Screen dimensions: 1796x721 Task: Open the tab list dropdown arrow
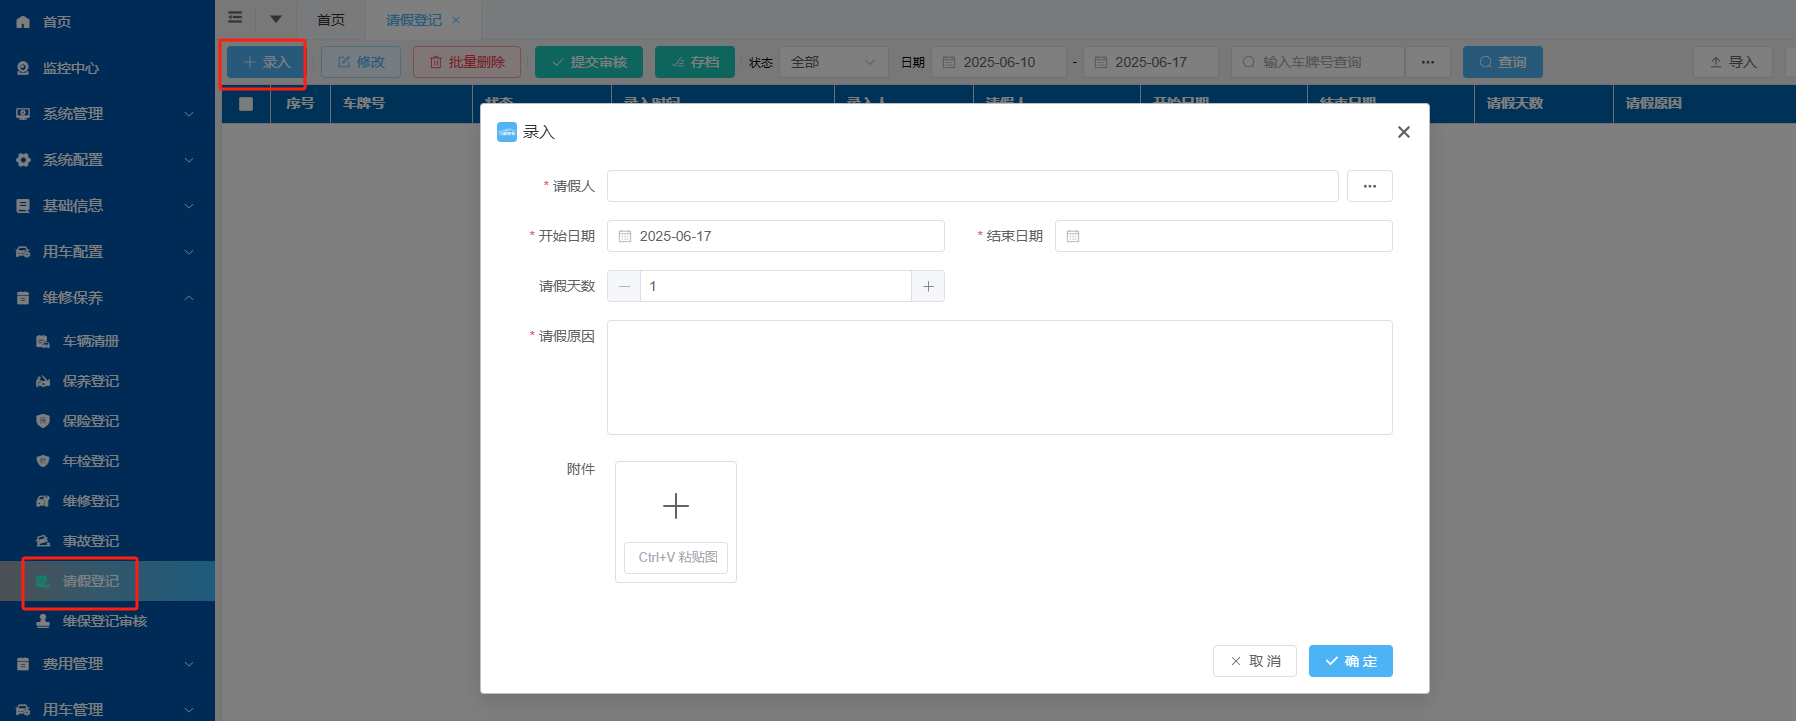[276, 19]
